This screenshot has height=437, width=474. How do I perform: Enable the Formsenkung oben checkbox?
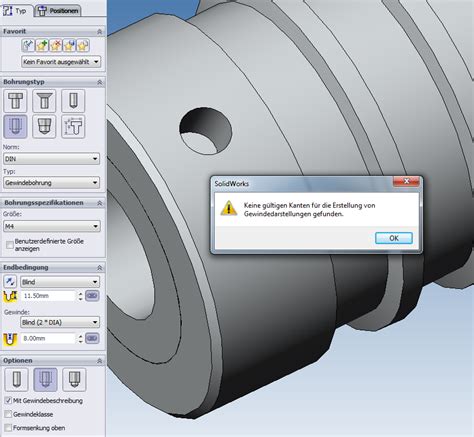(x=8, y=428)
